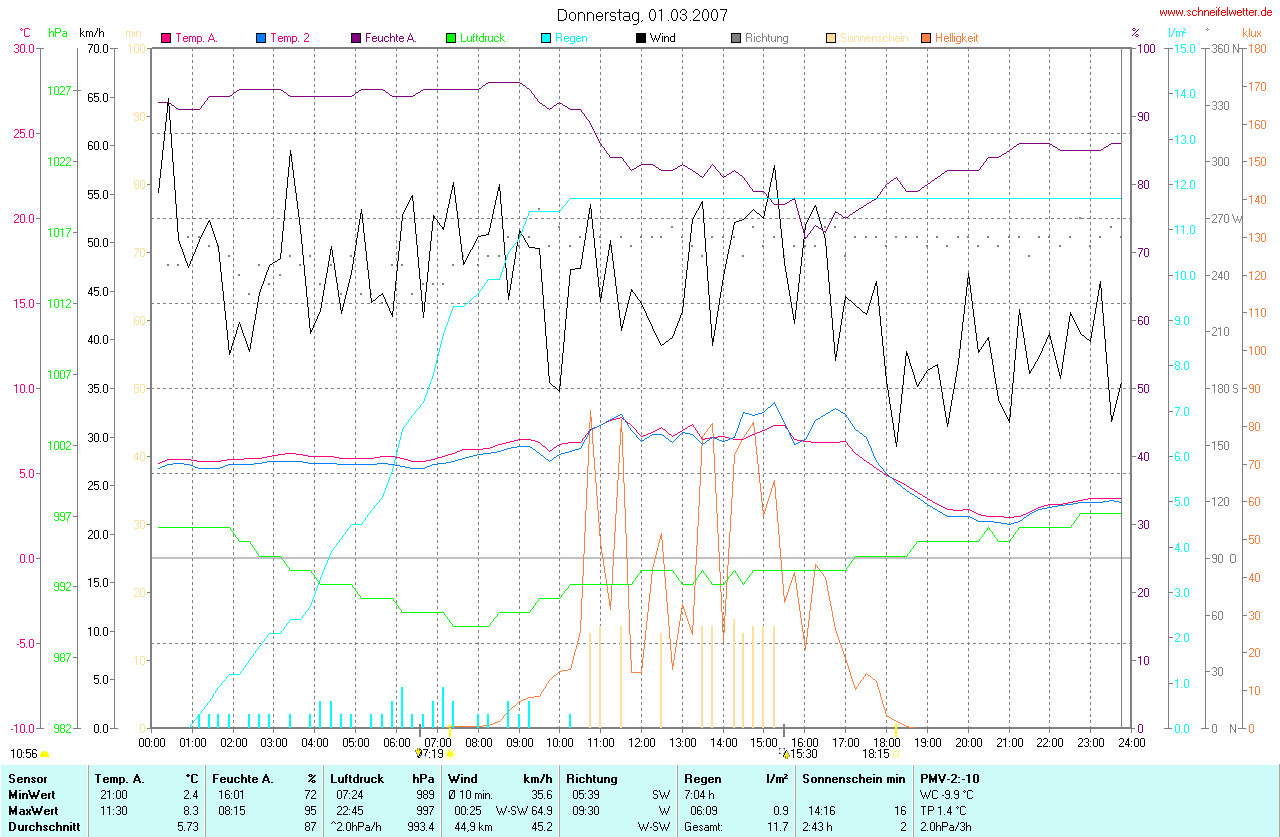The height and width of the screenshot is (837, 1280).
Task: Click the purple Feuchte A. legend swatch
Action: coord(356,38)
